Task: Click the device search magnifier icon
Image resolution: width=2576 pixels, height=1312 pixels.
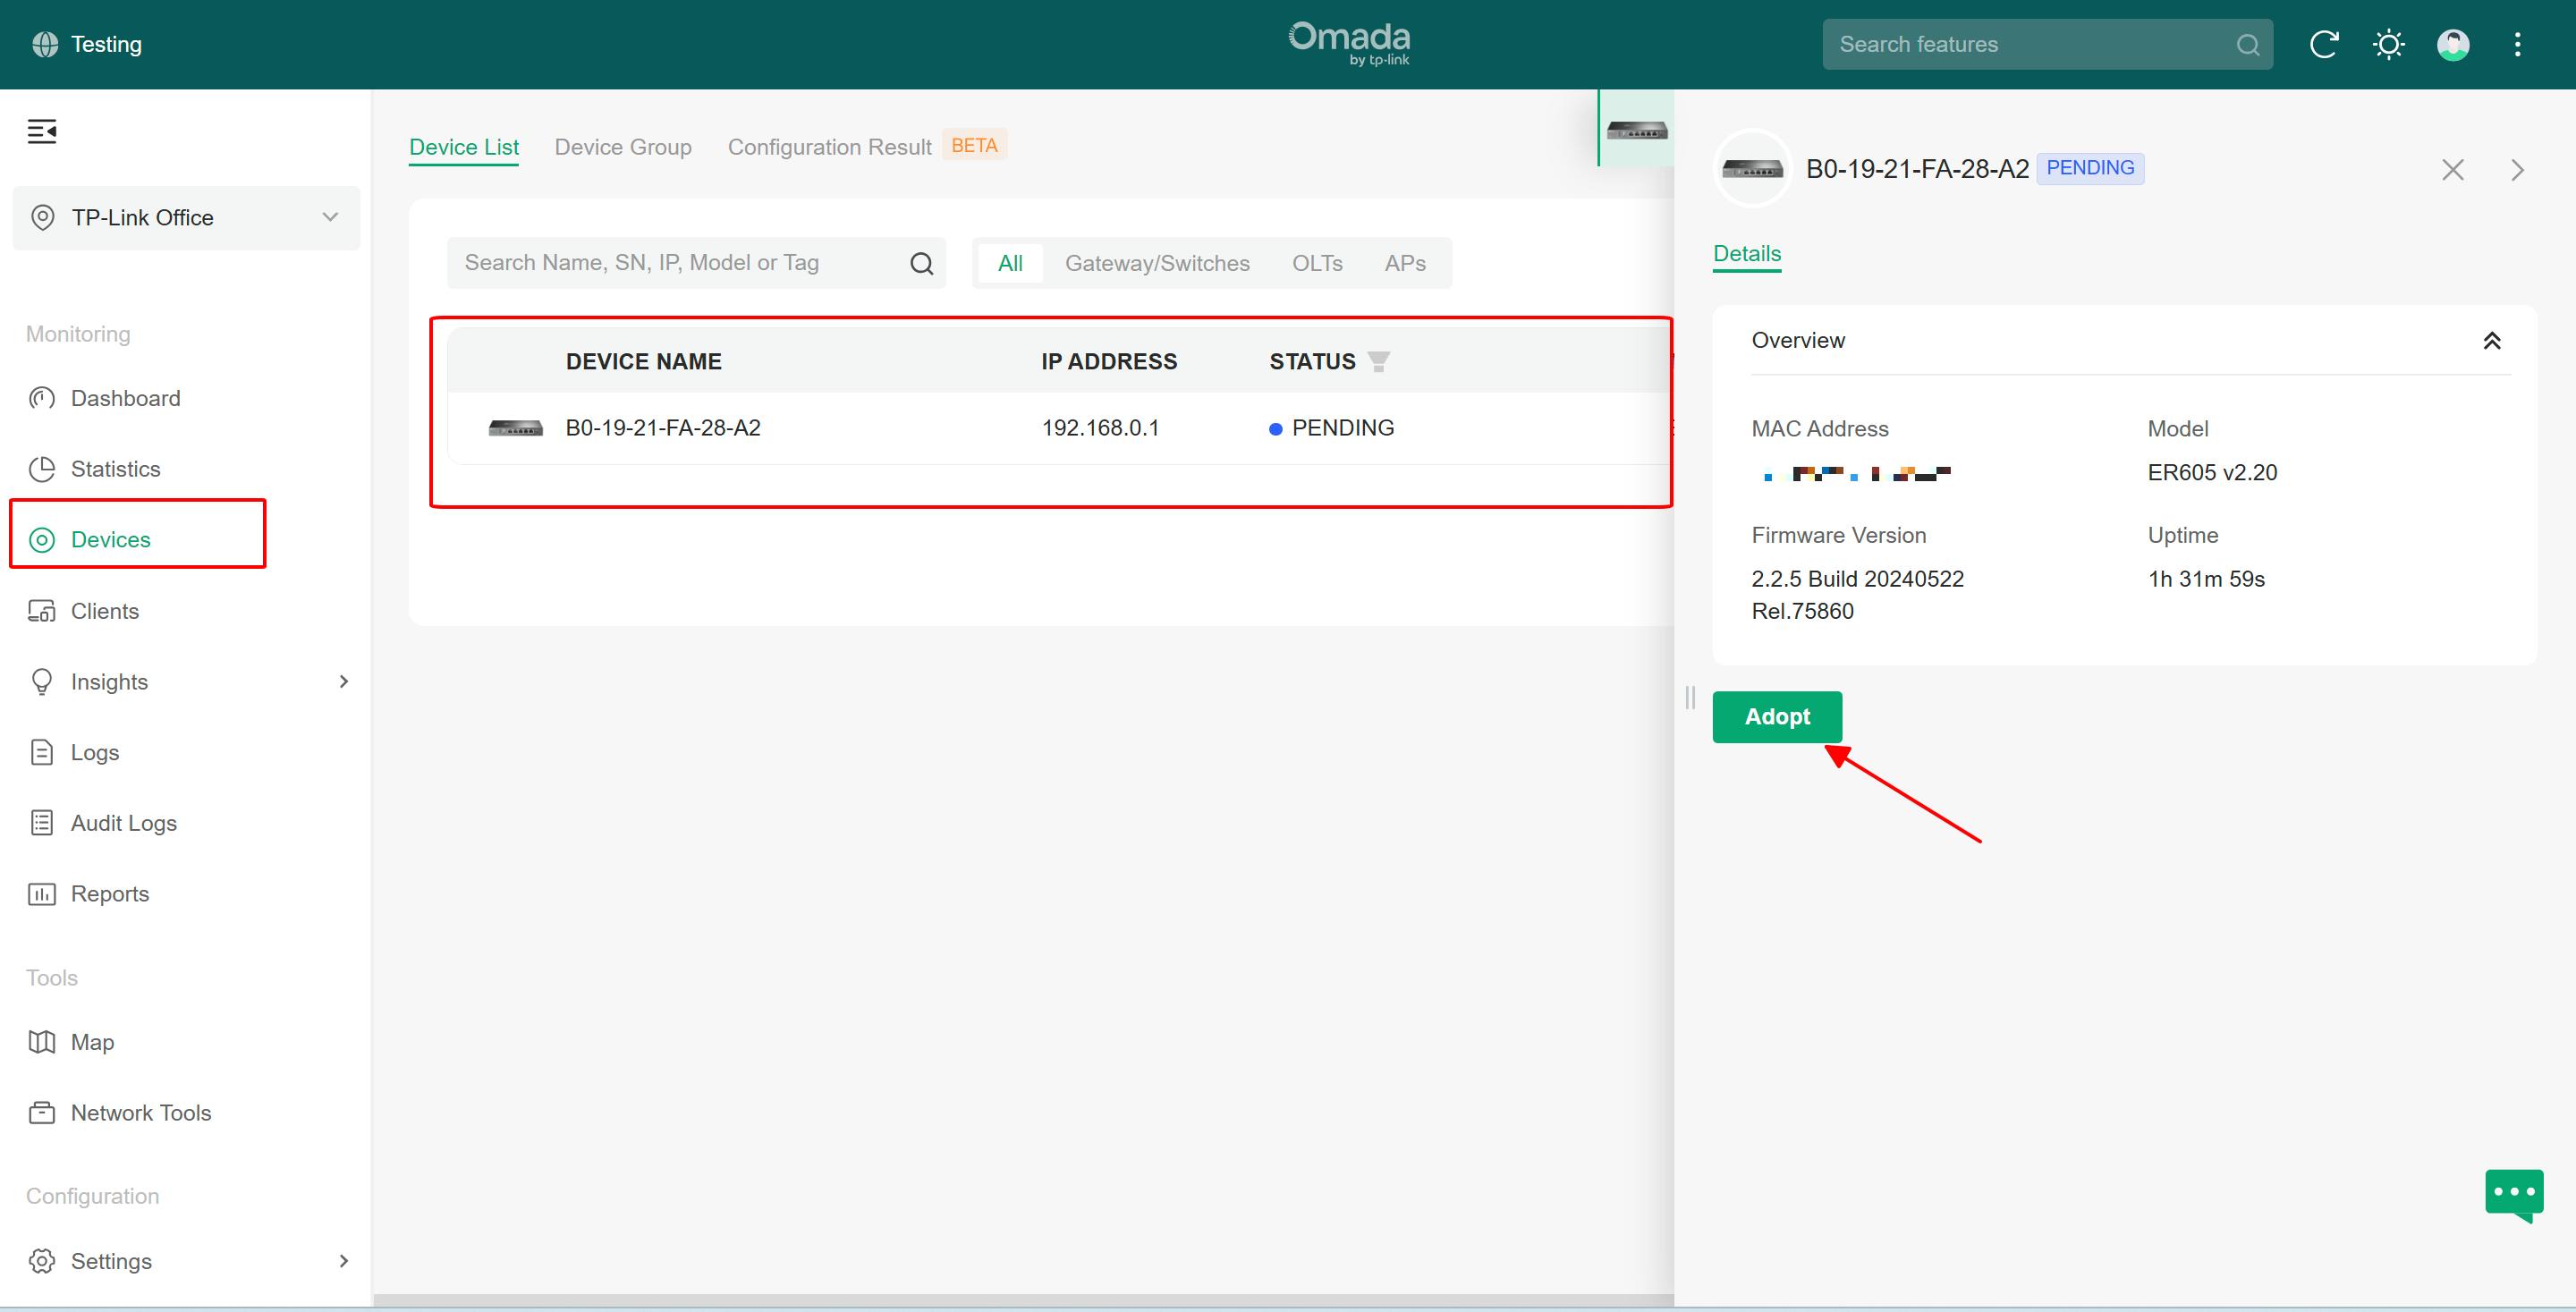Action: [921, 264]
